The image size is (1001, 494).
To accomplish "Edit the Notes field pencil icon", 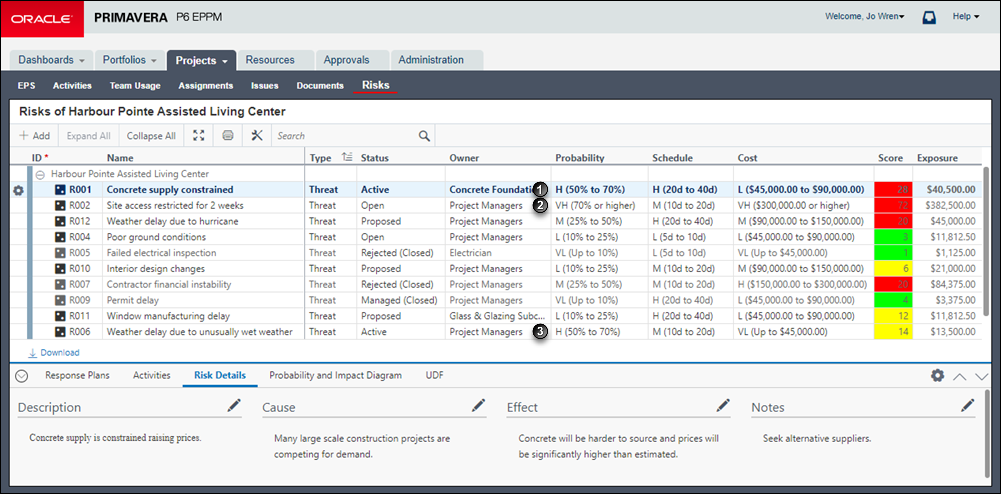I will [x=968, y=405].
